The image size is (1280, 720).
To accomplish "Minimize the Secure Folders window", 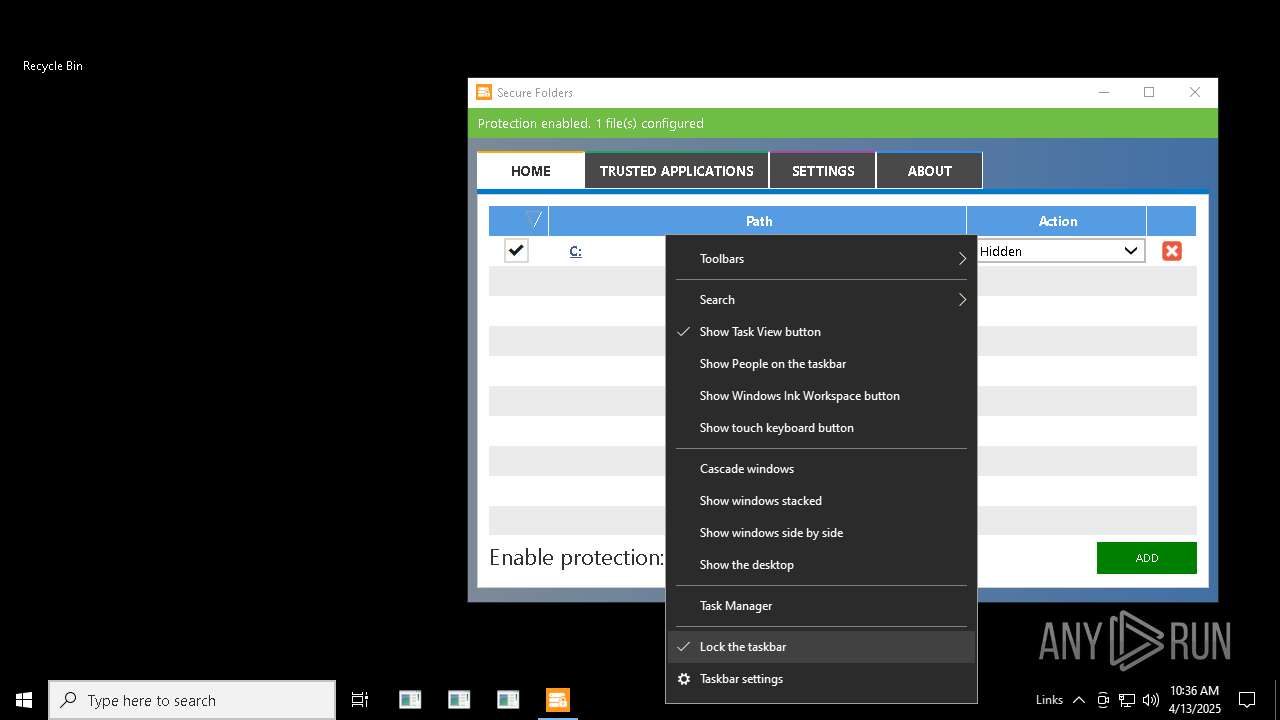I will click(x=1104, y=92).
